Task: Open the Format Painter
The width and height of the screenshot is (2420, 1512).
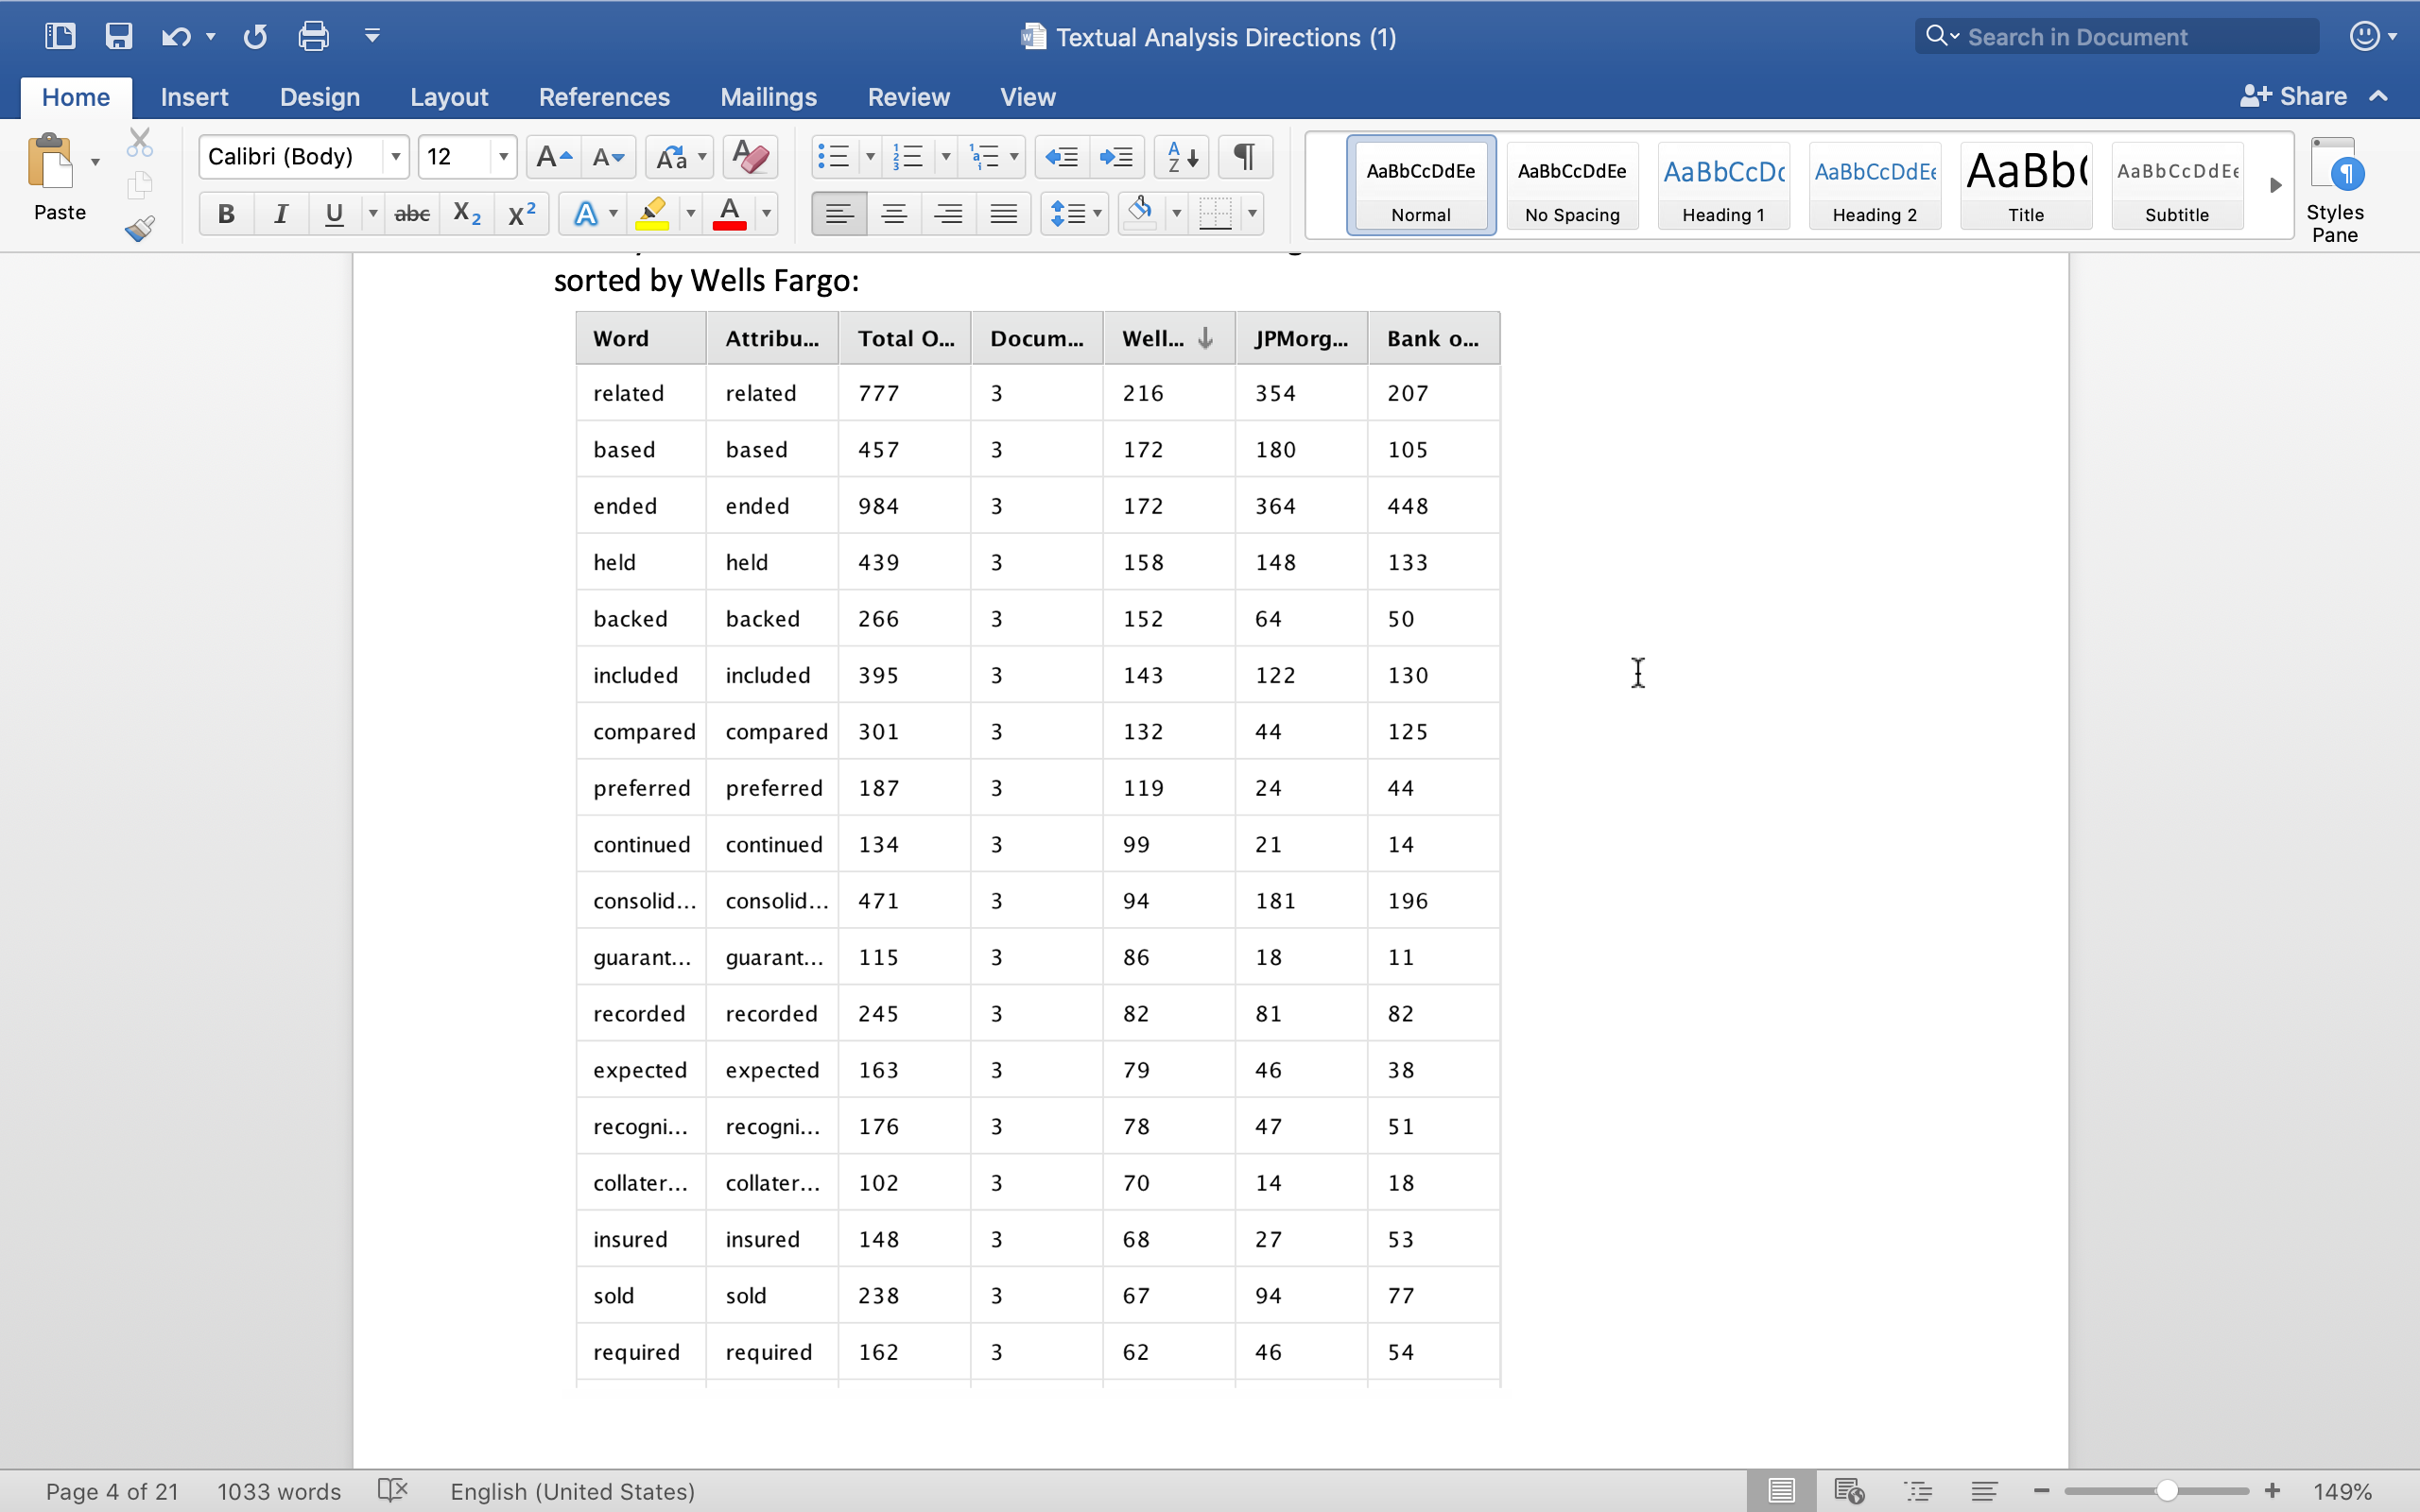Action: (139, 228)
